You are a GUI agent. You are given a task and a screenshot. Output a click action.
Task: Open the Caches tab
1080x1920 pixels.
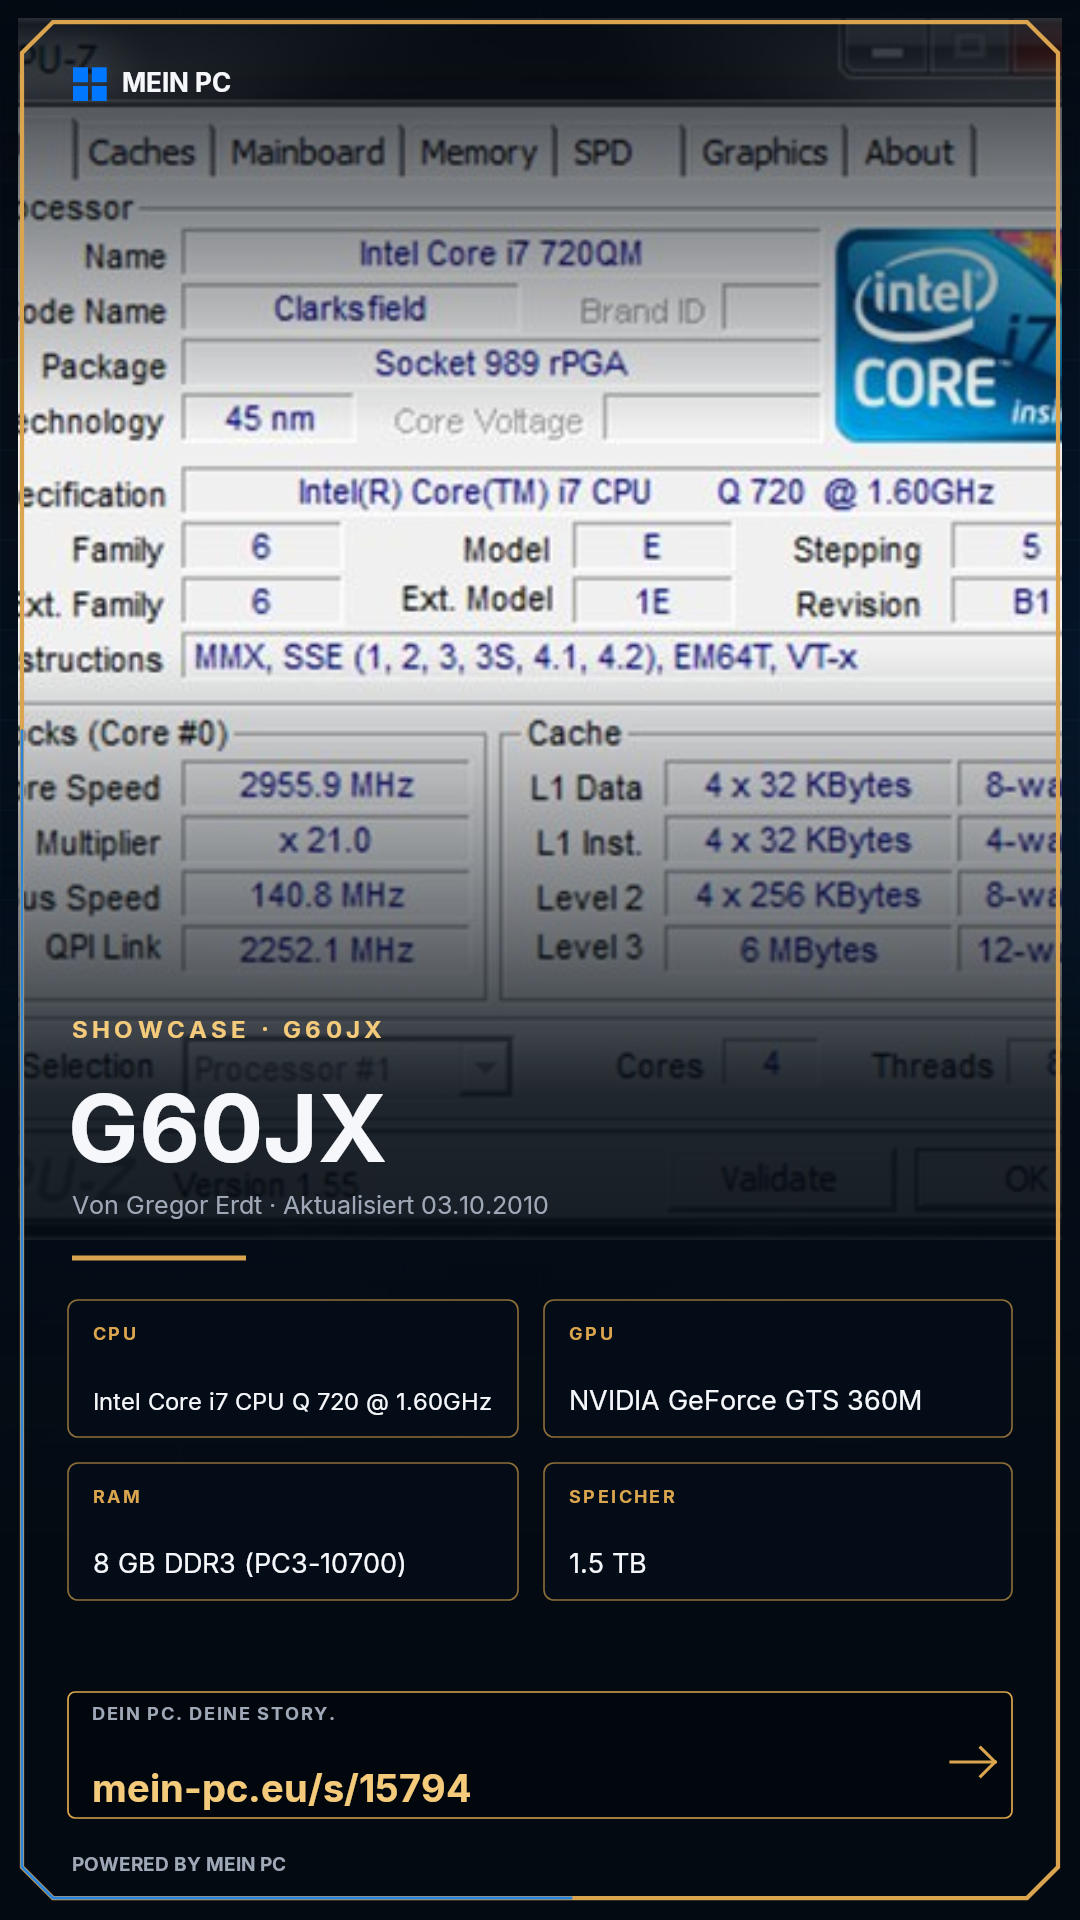pos(142,152)
